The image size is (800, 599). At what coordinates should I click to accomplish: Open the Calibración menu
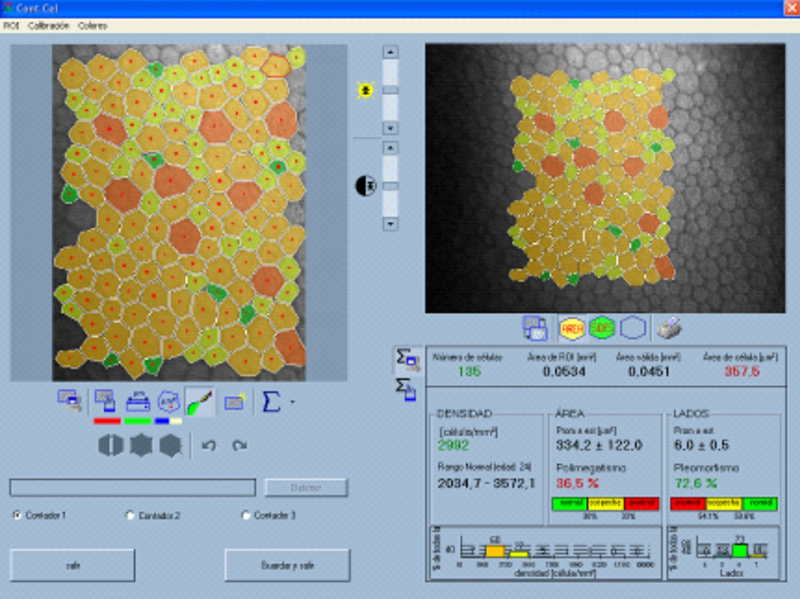[48, 25]
